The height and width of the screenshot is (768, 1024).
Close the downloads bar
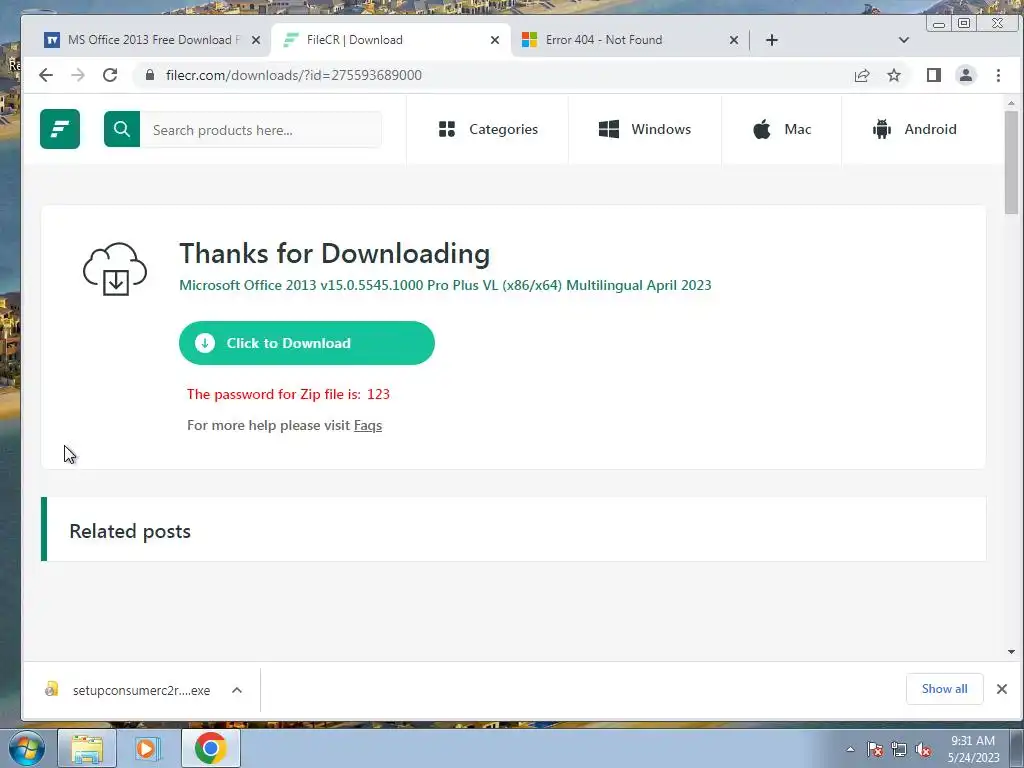1002,689
